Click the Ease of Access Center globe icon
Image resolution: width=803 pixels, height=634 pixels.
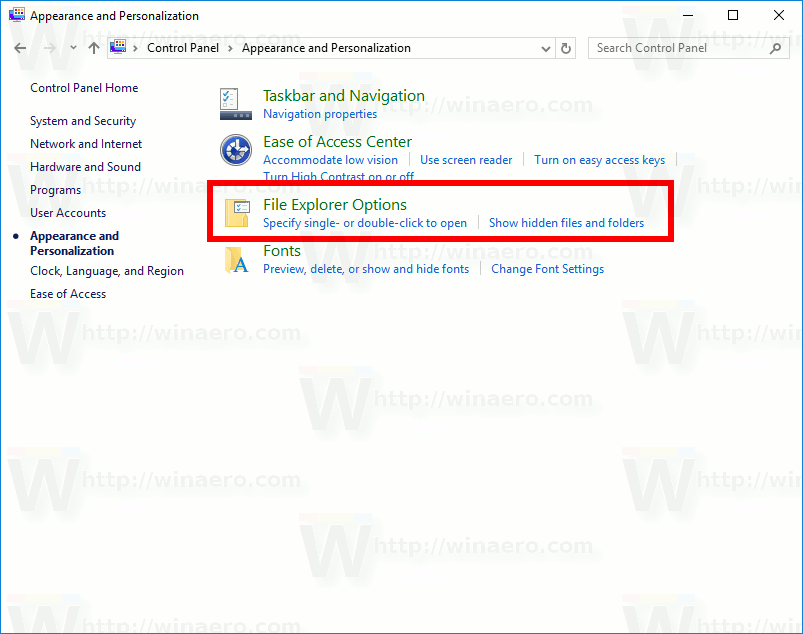tap(235, 150)
